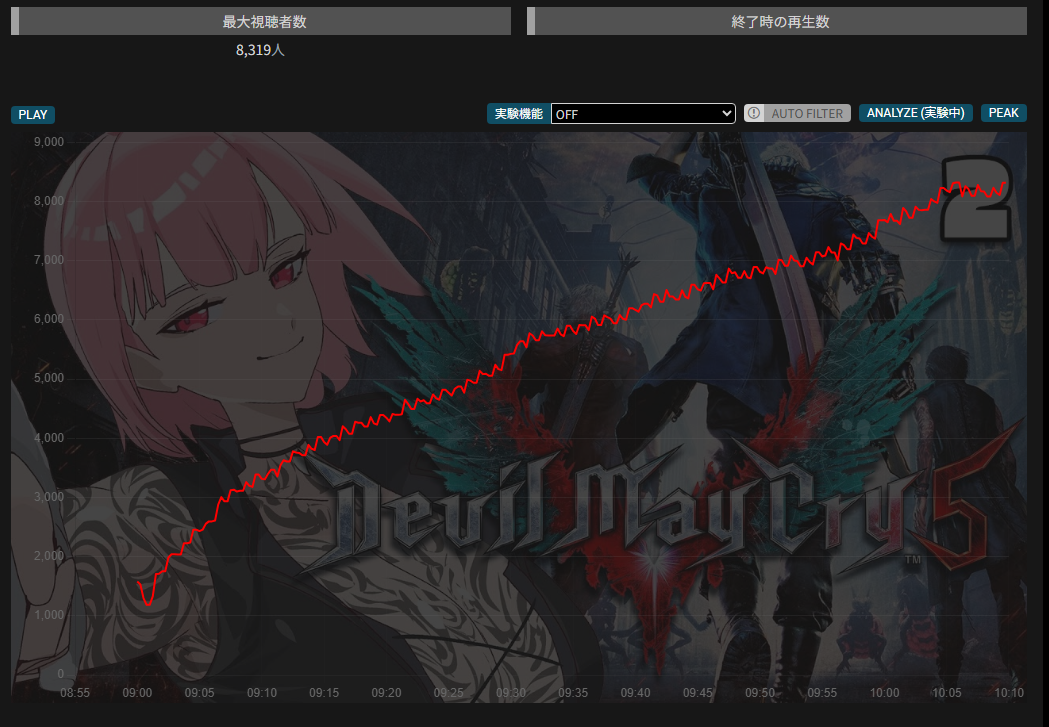This screenshot has height=727, width=1049.
Task: Toggle the AUTO FILTER switch
Action: pyautogui.click(x=797, y=113)
